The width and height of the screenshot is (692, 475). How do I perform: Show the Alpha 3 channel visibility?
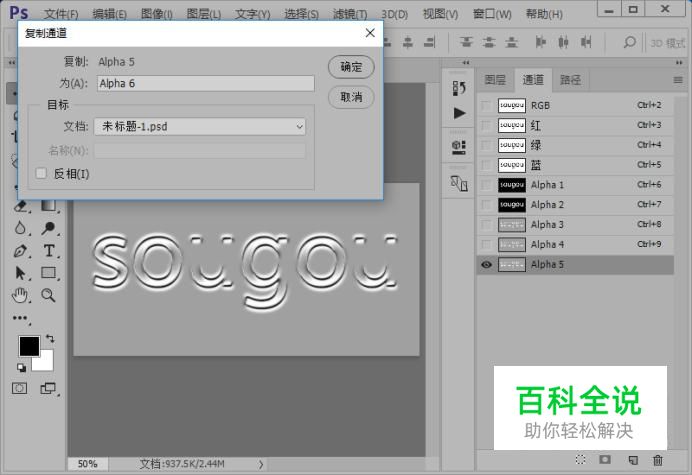pos(486,225)
